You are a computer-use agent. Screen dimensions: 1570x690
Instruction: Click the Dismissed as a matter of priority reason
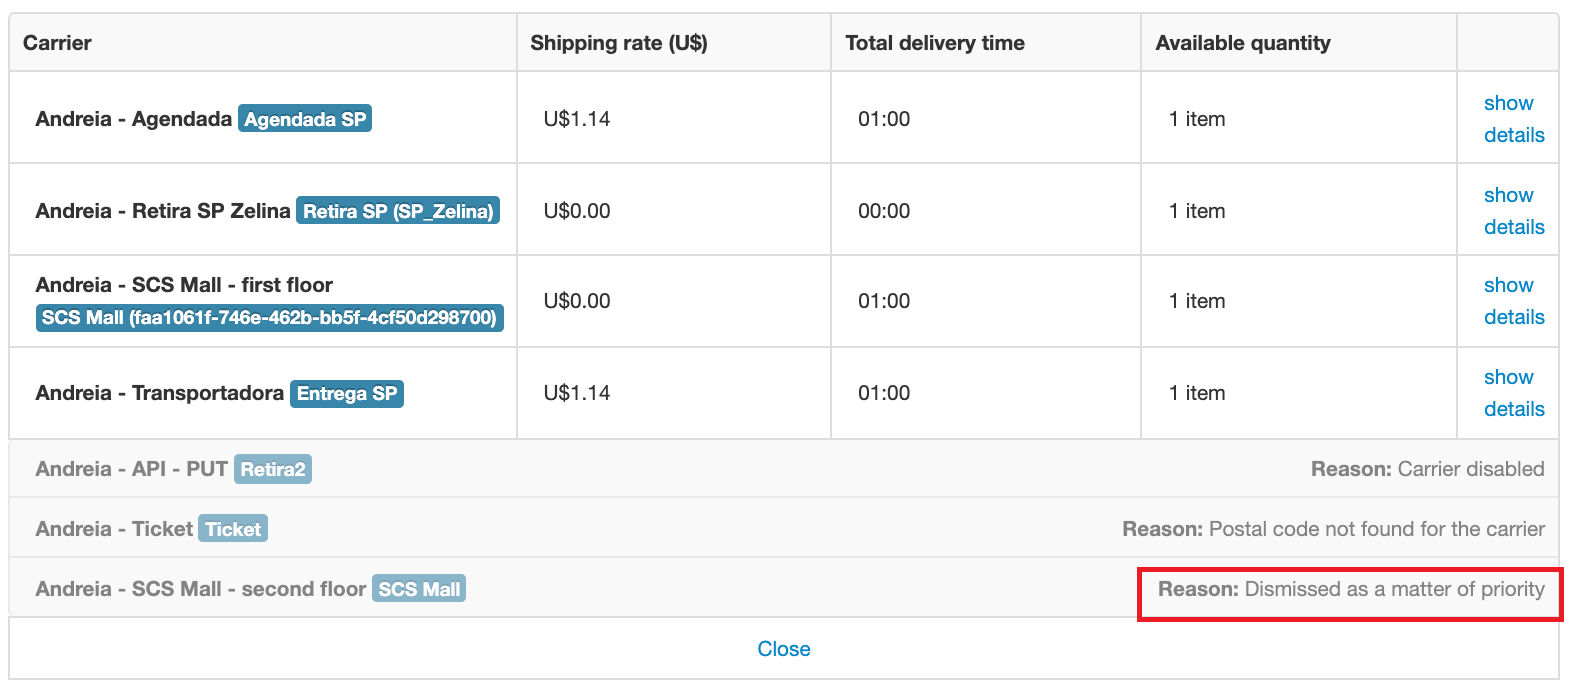point(1351,589)
